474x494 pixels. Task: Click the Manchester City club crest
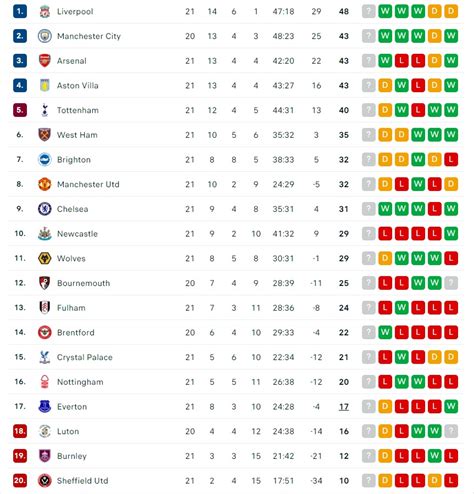pos(45,36)
